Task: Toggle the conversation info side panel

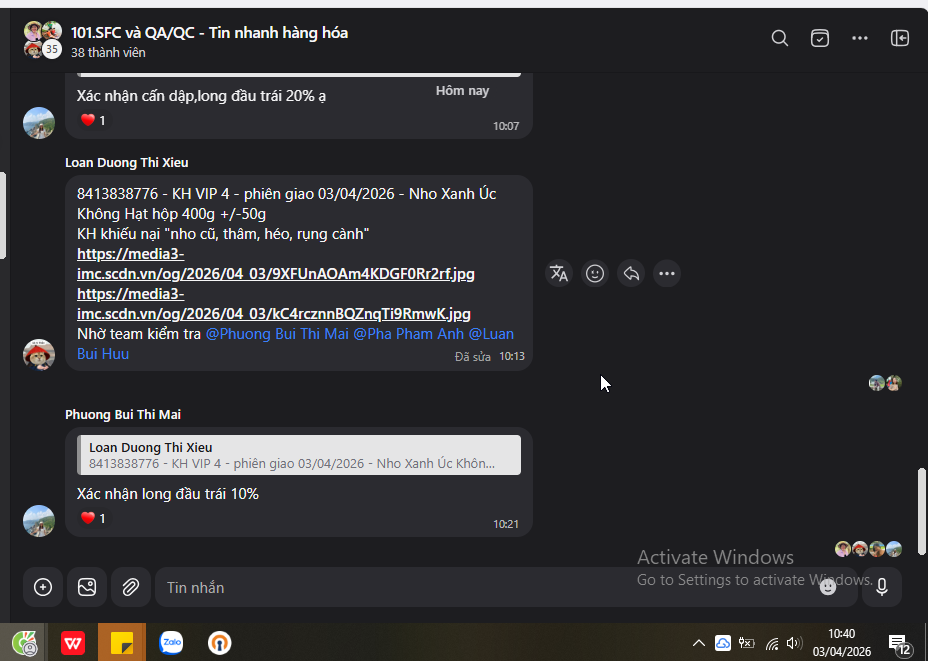Action: pos(900,38)
